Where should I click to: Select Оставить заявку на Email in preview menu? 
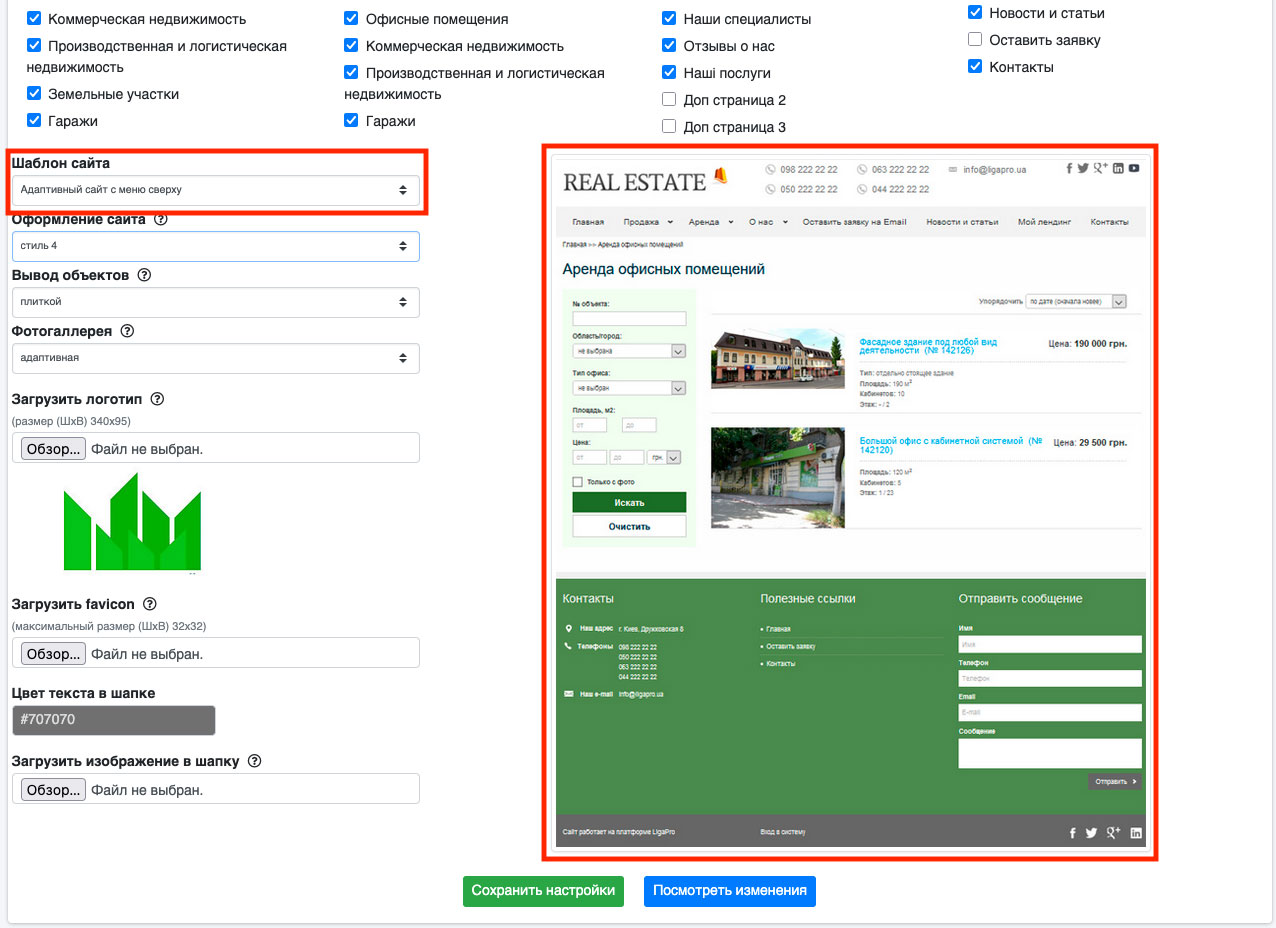(854, 222)
